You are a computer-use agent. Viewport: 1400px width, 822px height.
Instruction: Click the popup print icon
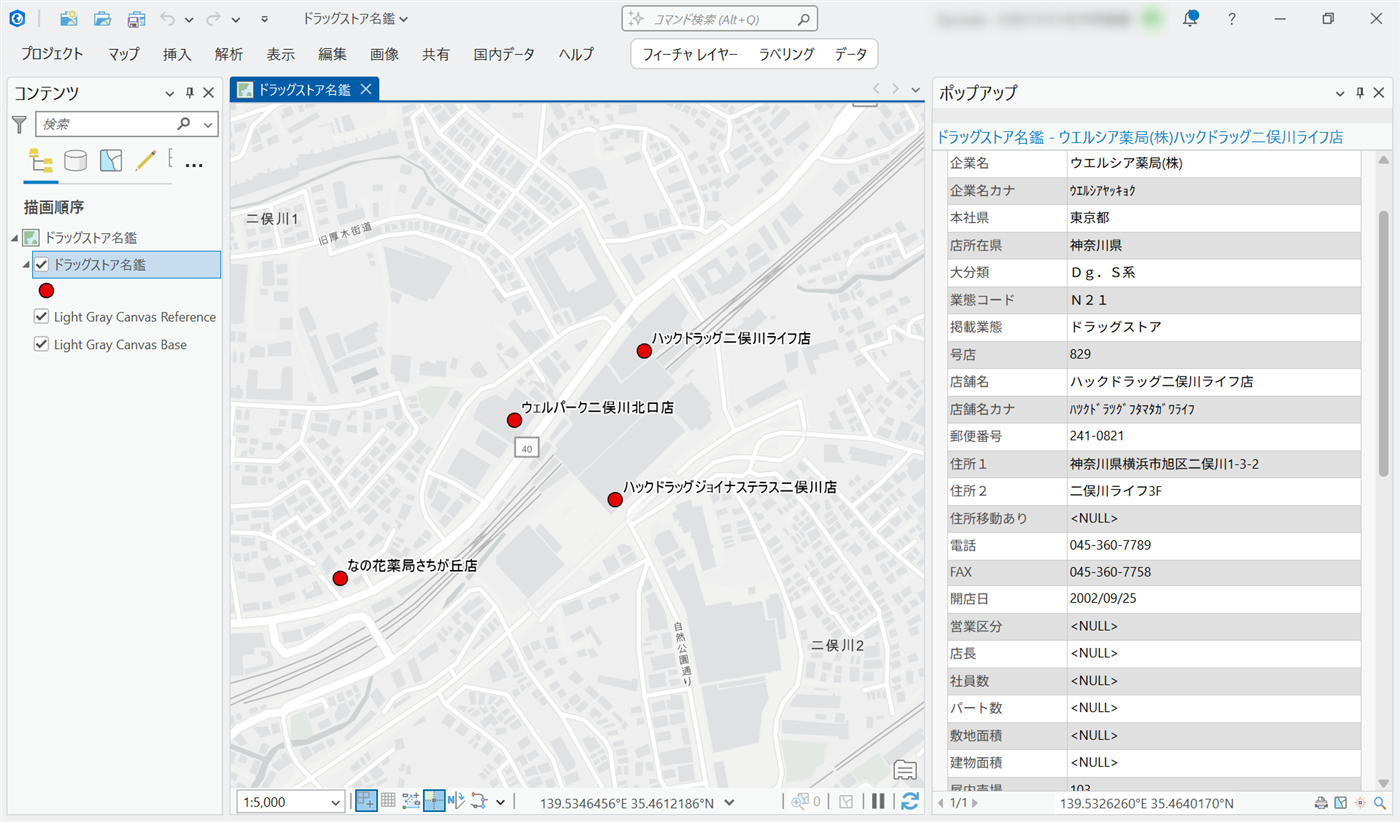pos(1321,803)
